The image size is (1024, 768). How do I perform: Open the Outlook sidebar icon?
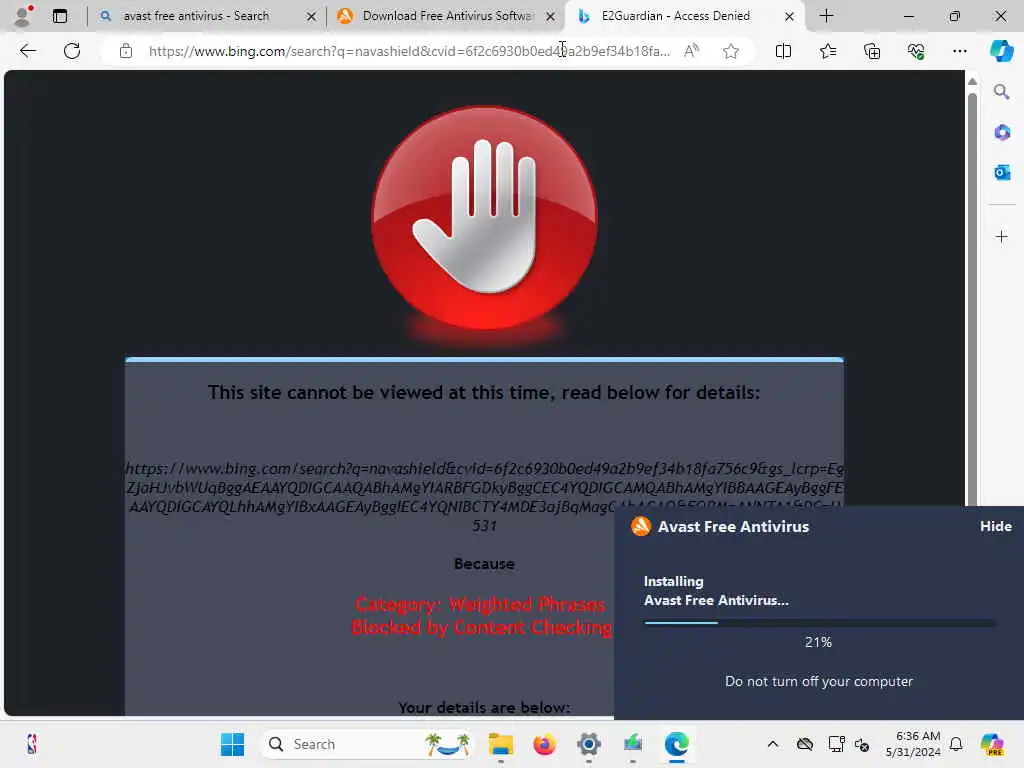click(x=1002, y=172)
